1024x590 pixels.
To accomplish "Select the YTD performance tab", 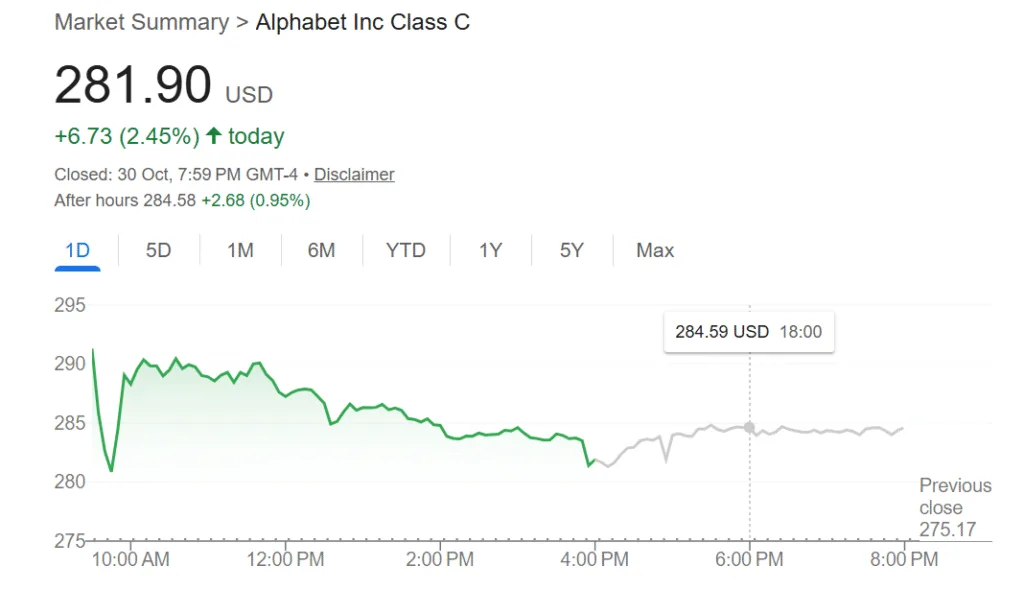I will click(x=406, y=250).
